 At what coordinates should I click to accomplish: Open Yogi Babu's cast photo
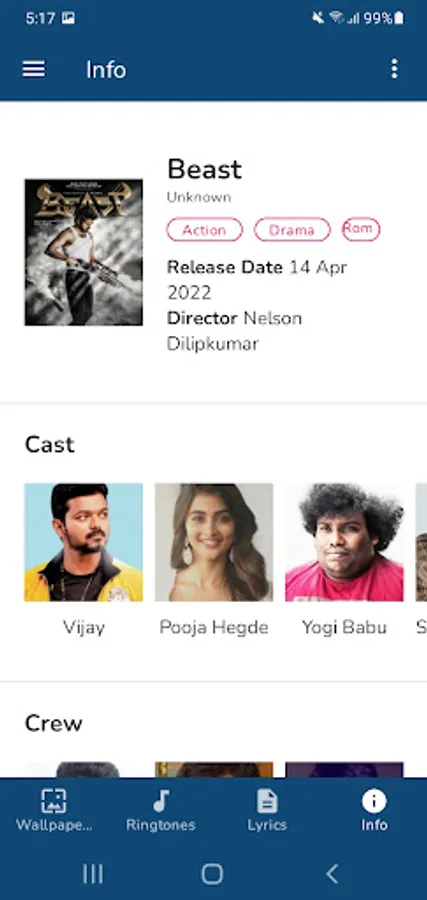point(344,542)
